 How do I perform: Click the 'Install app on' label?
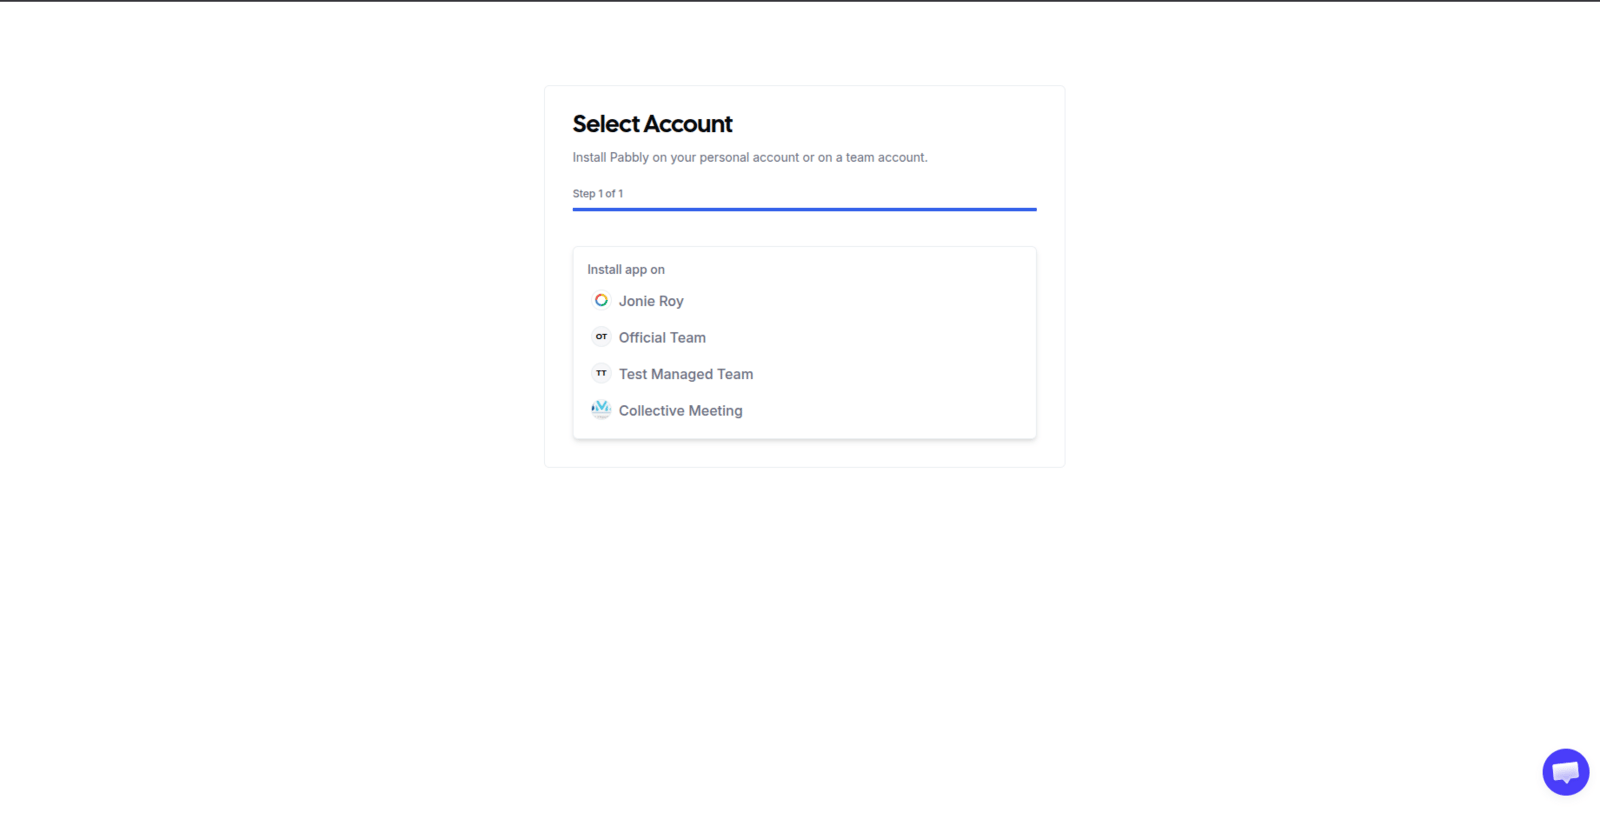click(626, 270)
